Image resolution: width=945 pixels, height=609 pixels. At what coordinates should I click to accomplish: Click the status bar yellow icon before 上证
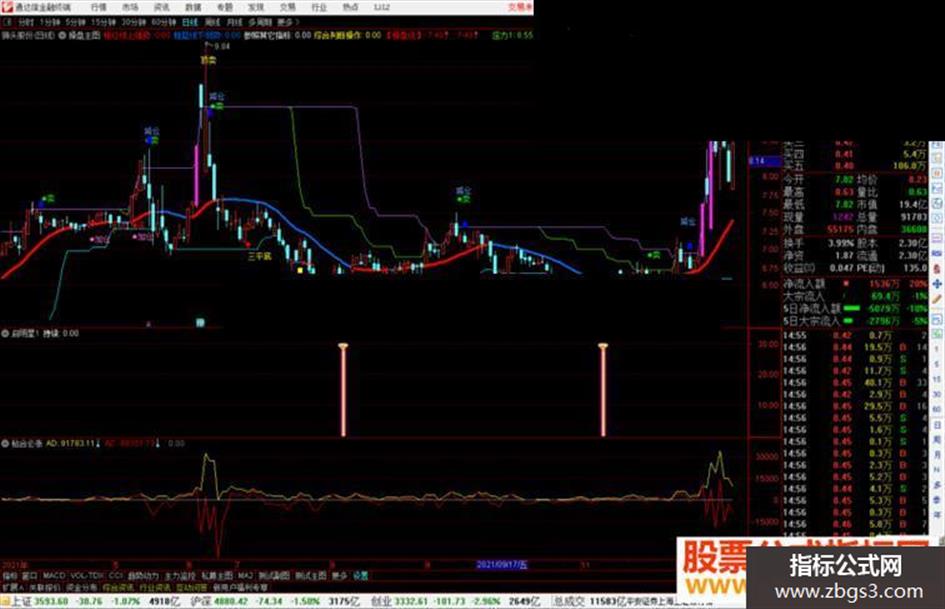(x=5, y=602)
